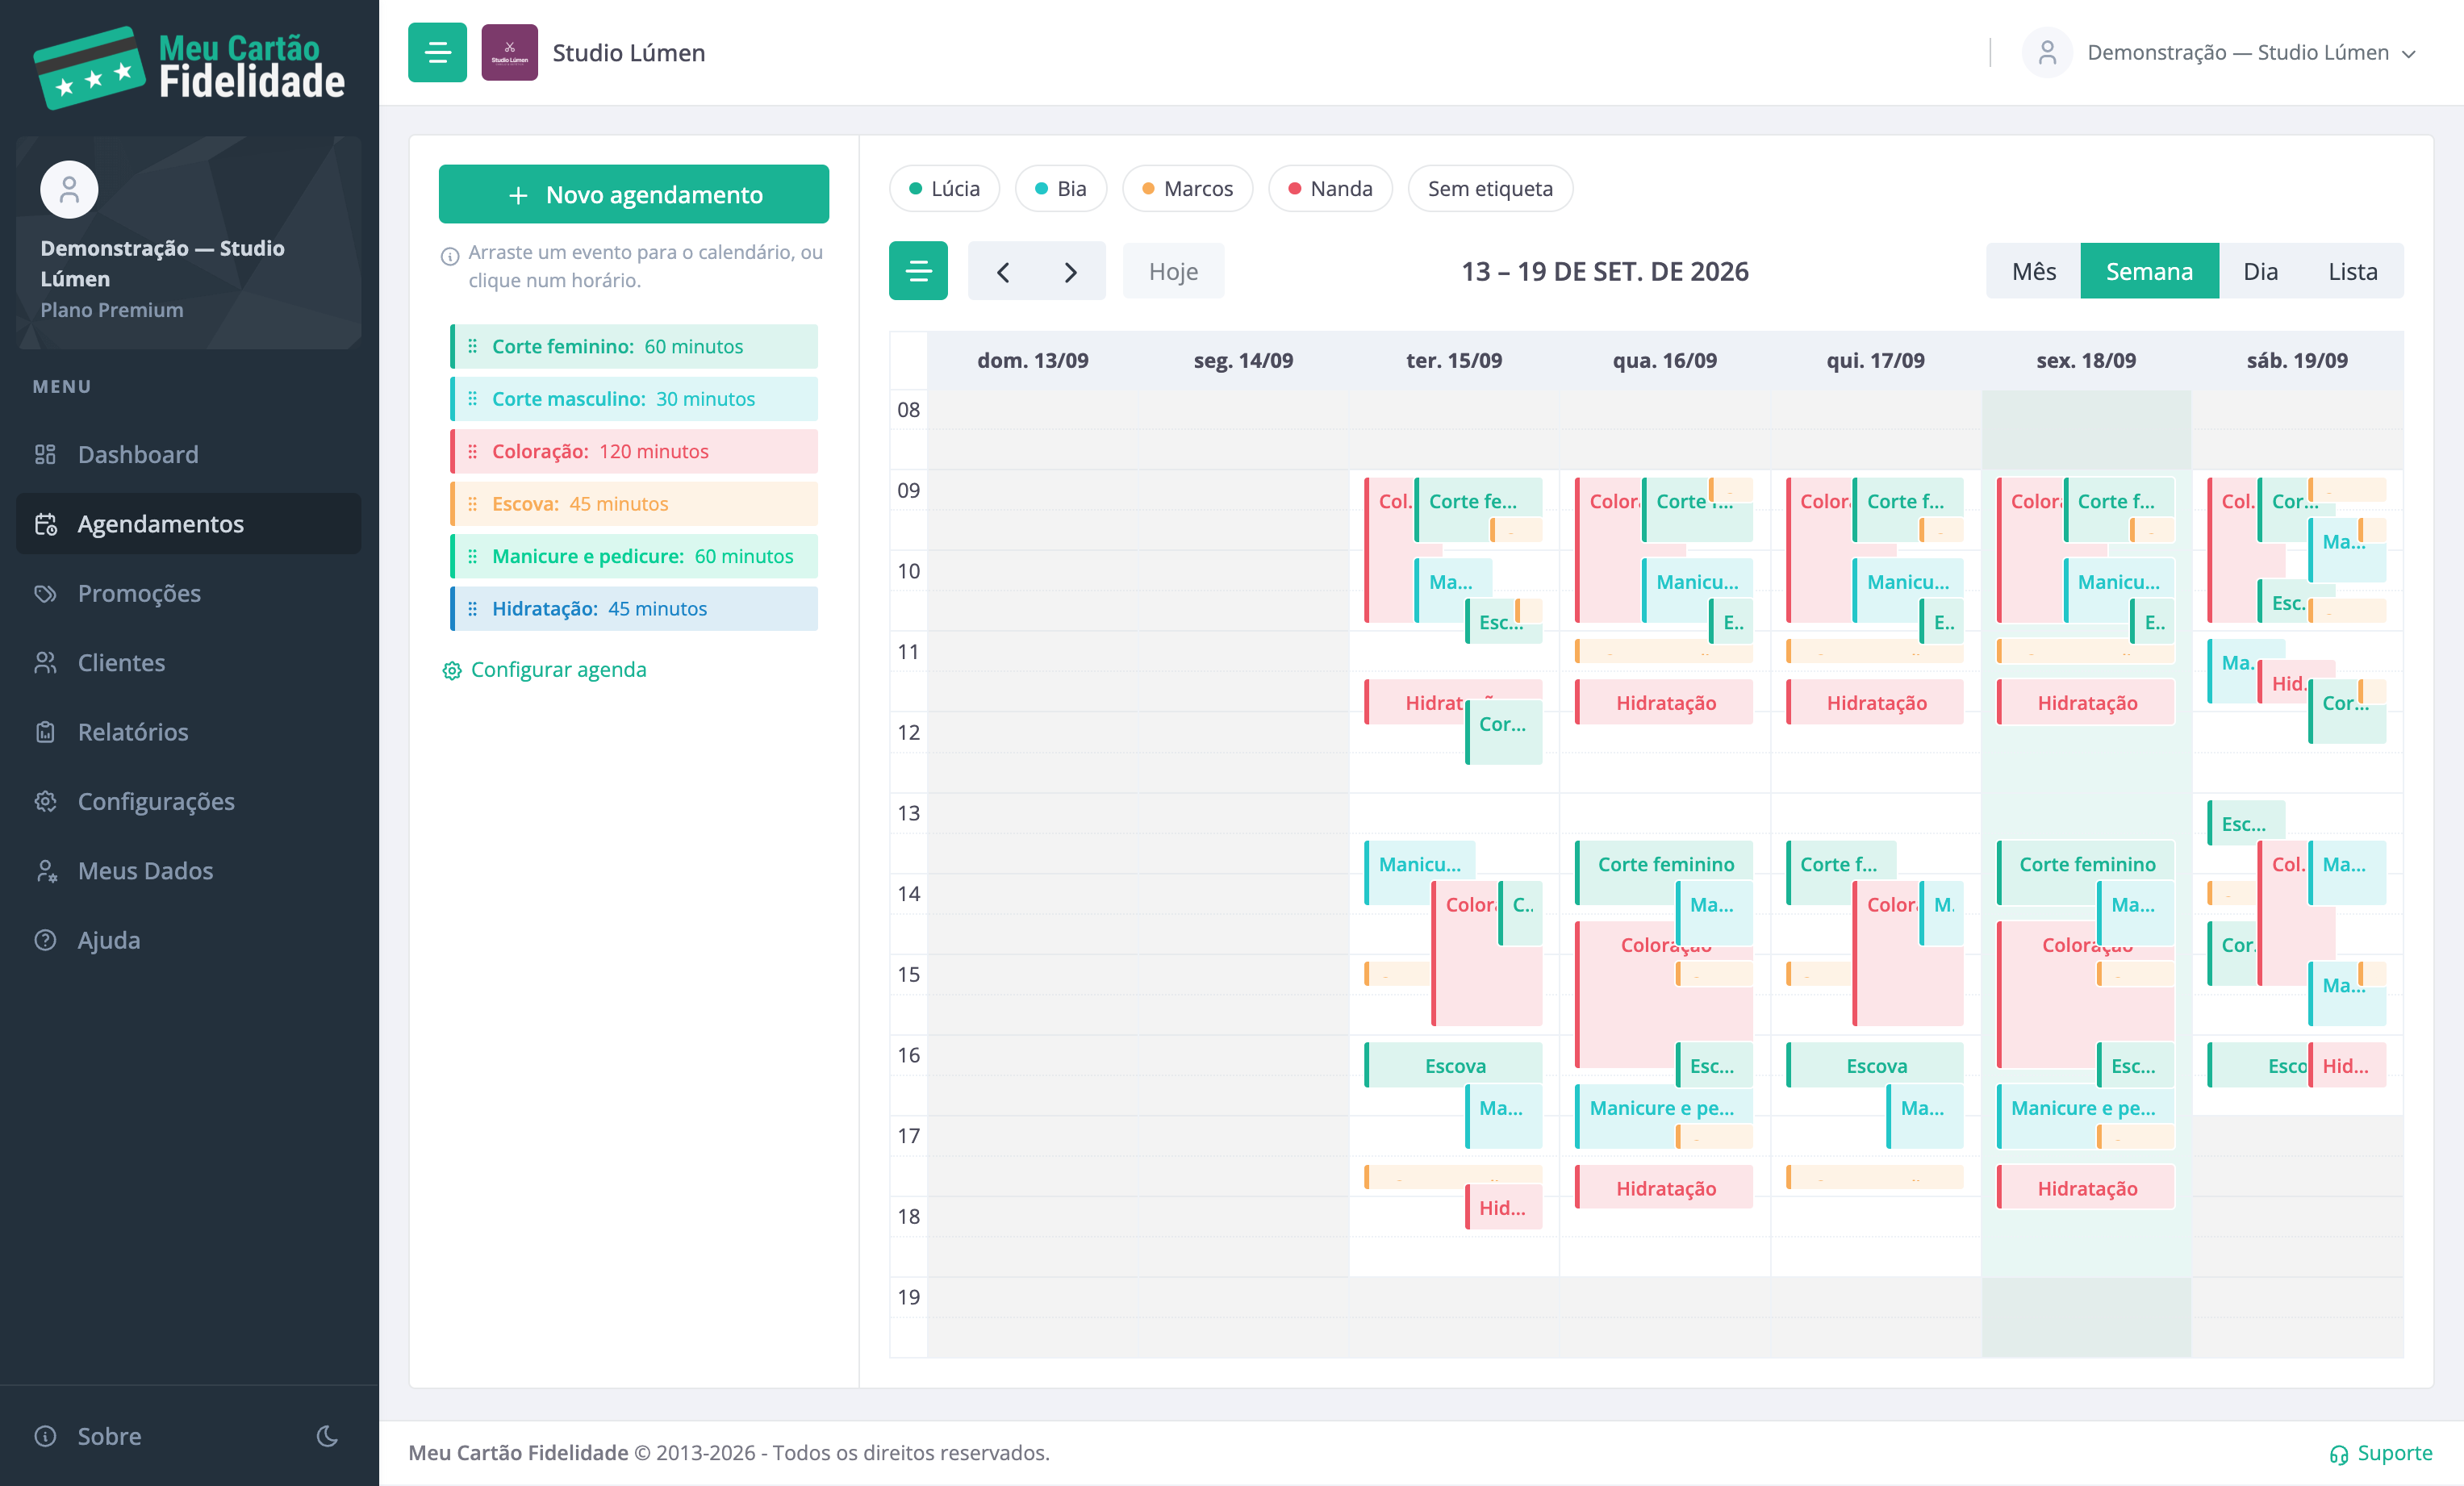Viewport: 2464px width, 1486px height.
Task: Toggle the Marcos staff filter
Action: coord(1187,188)
